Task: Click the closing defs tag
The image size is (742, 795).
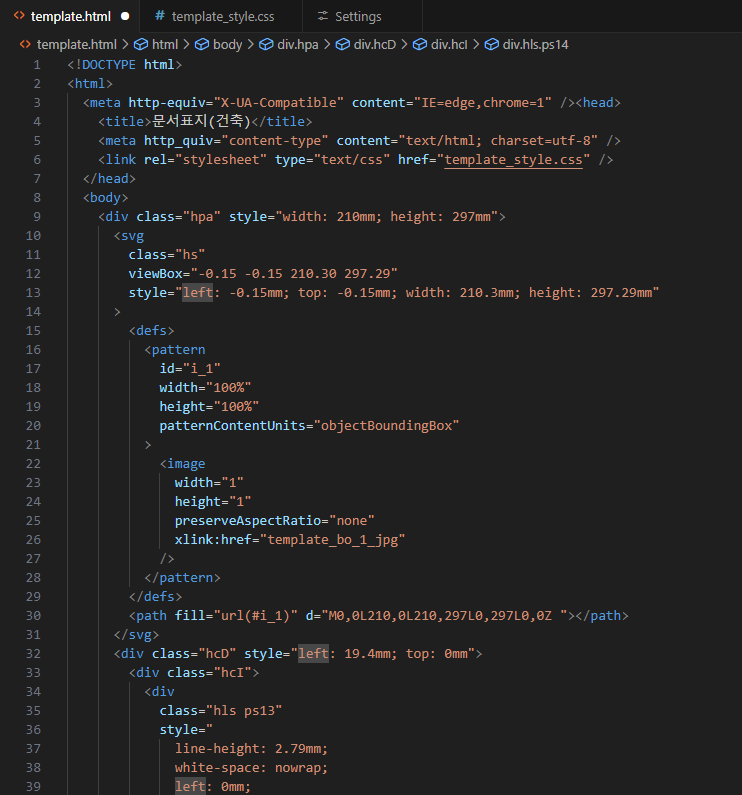Action: [x=155, y=597]
